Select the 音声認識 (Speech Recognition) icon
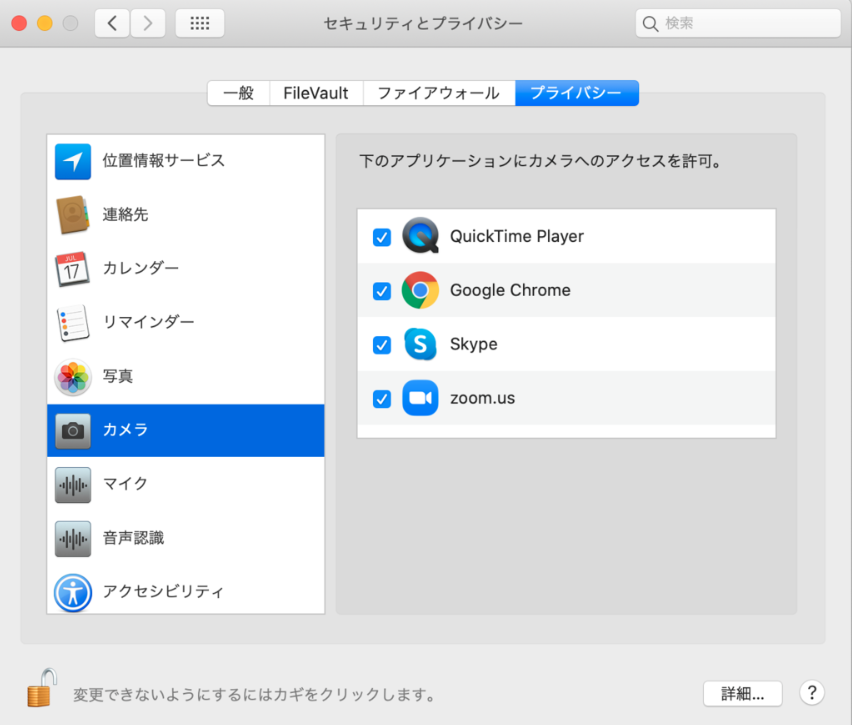The width and height of the screenshot is (852, 725). tap(72, 538)
